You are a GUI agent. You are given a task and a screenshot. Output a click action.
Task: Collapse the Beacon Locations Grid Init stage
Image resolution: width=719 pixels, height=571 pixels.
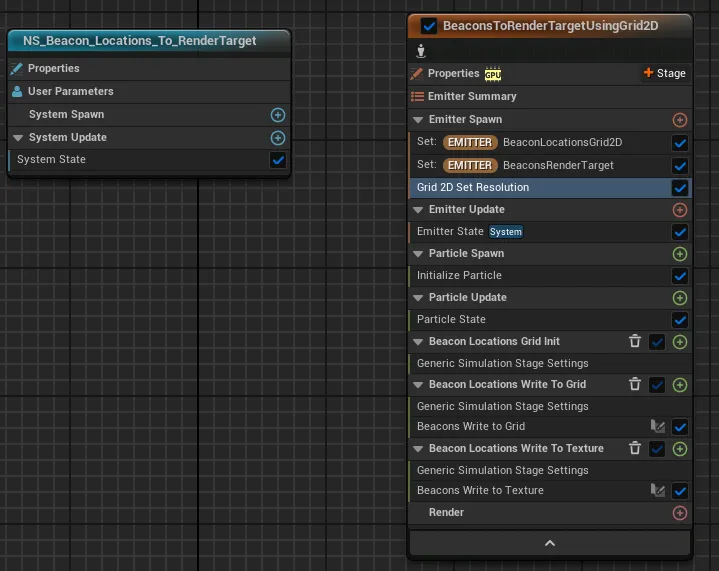(x=418, y=342)
